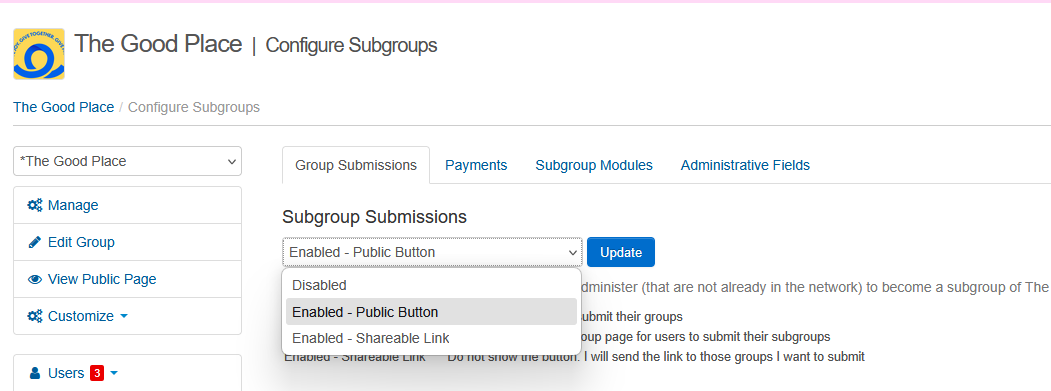Screen dimensions: 1051x391
Task: Click the Subgroup Submissions heading
Action: click(x=374, y=217)
